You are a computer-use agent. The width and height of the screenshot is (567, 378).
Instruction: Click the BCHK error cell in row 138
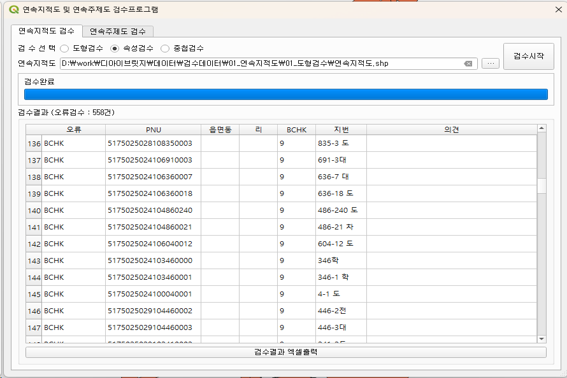coord(74,177)
